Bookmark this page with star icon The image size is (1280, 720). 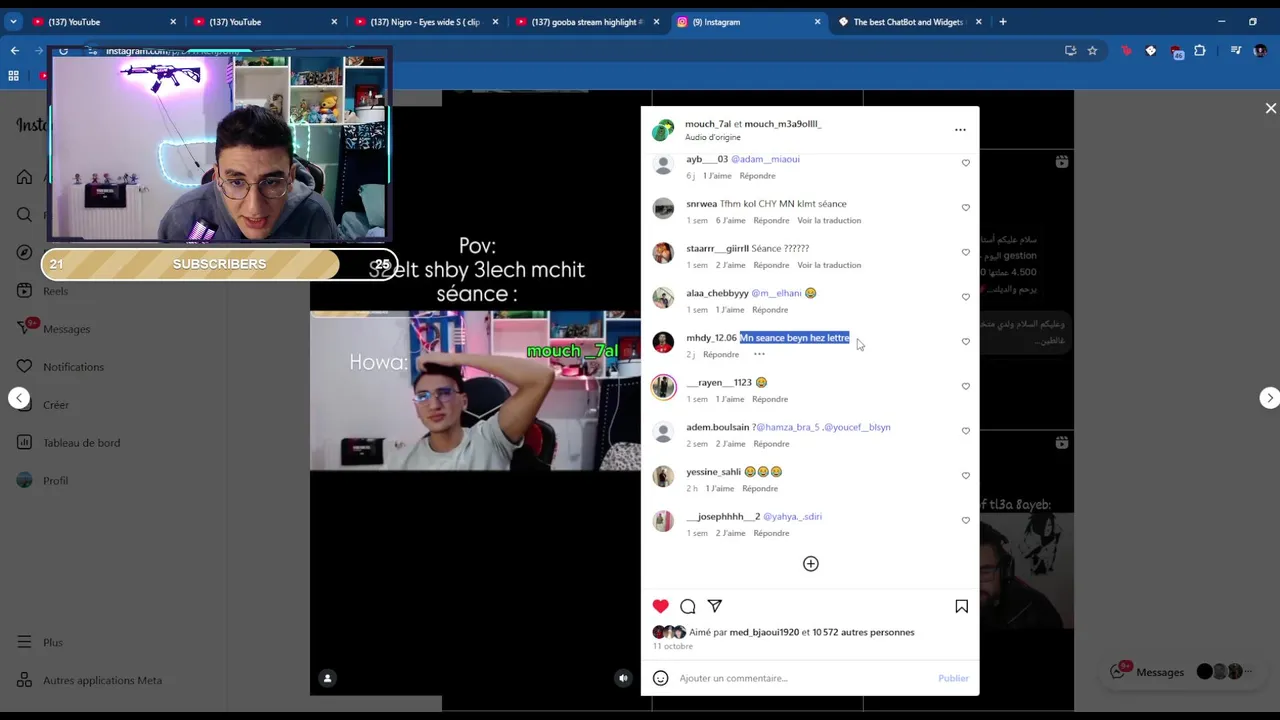click(x=1092, y=50)
